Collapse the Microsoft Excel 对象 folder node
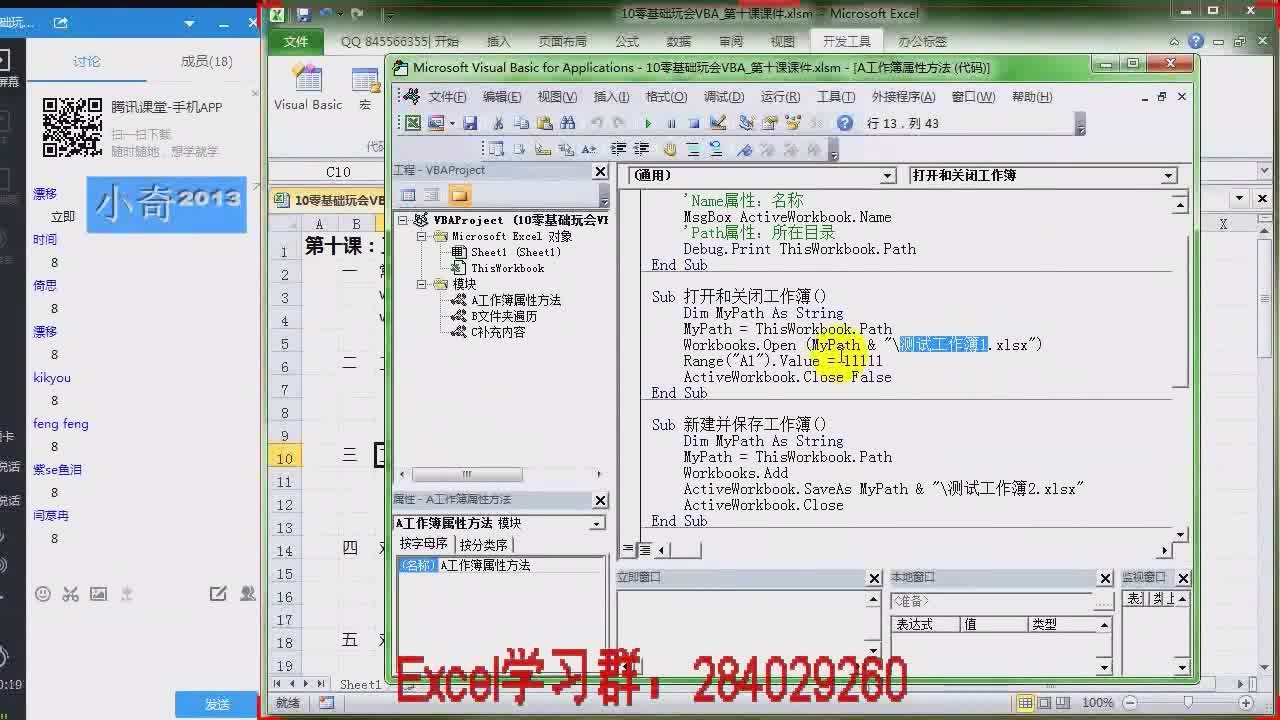Screen dimensions: 1280x720 tap(422, 237)
